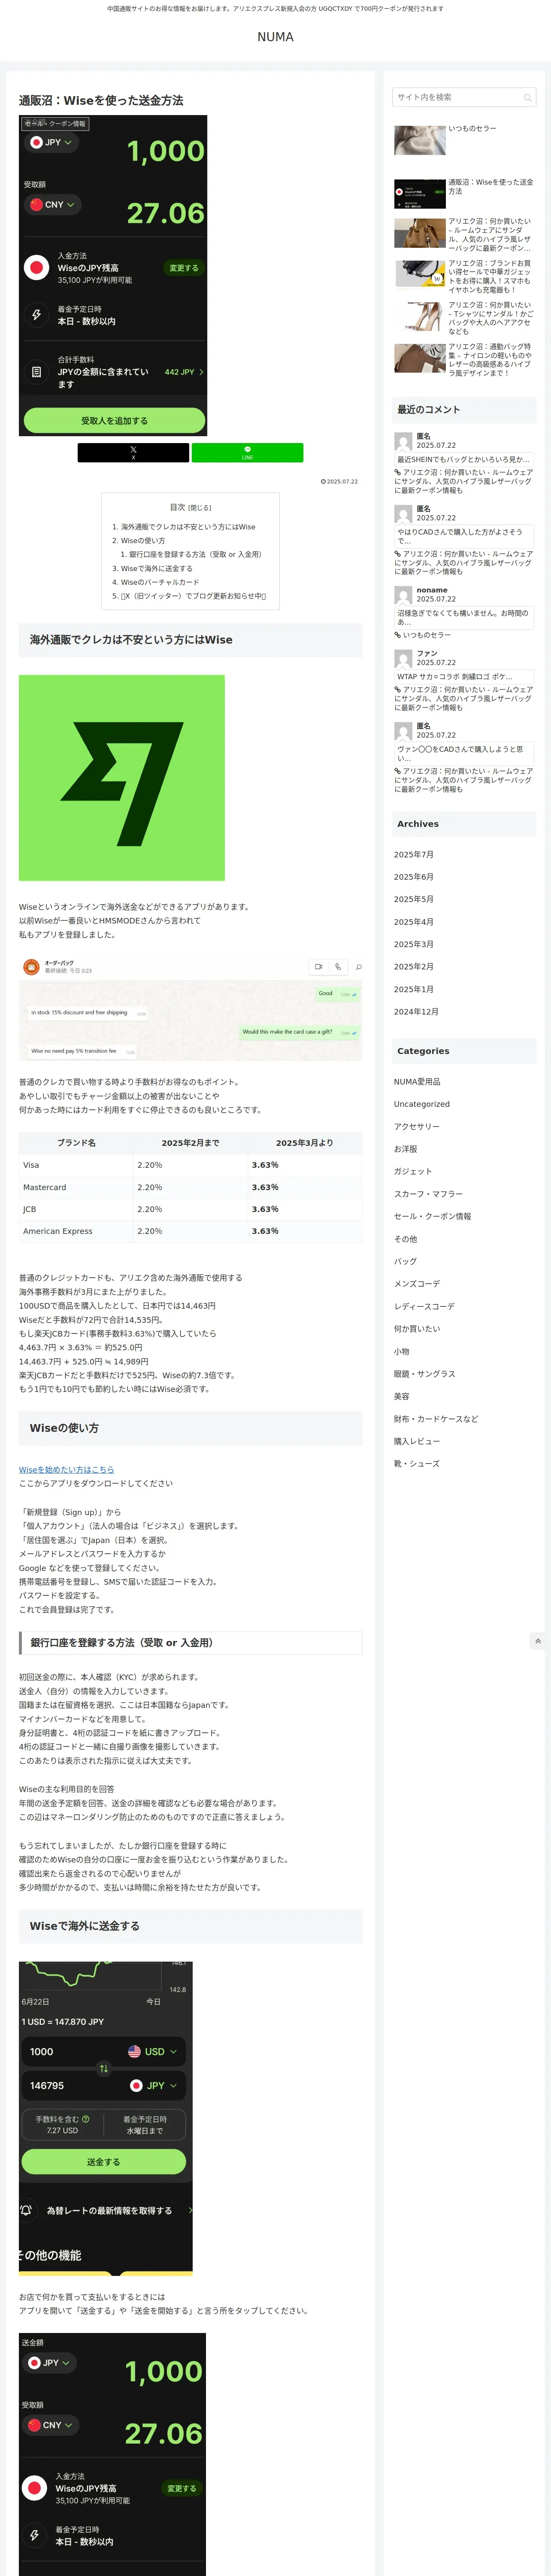551x2576 pixels.
Task: Open the WhatsApp chat screenshot image
Action: point(190,1008)
